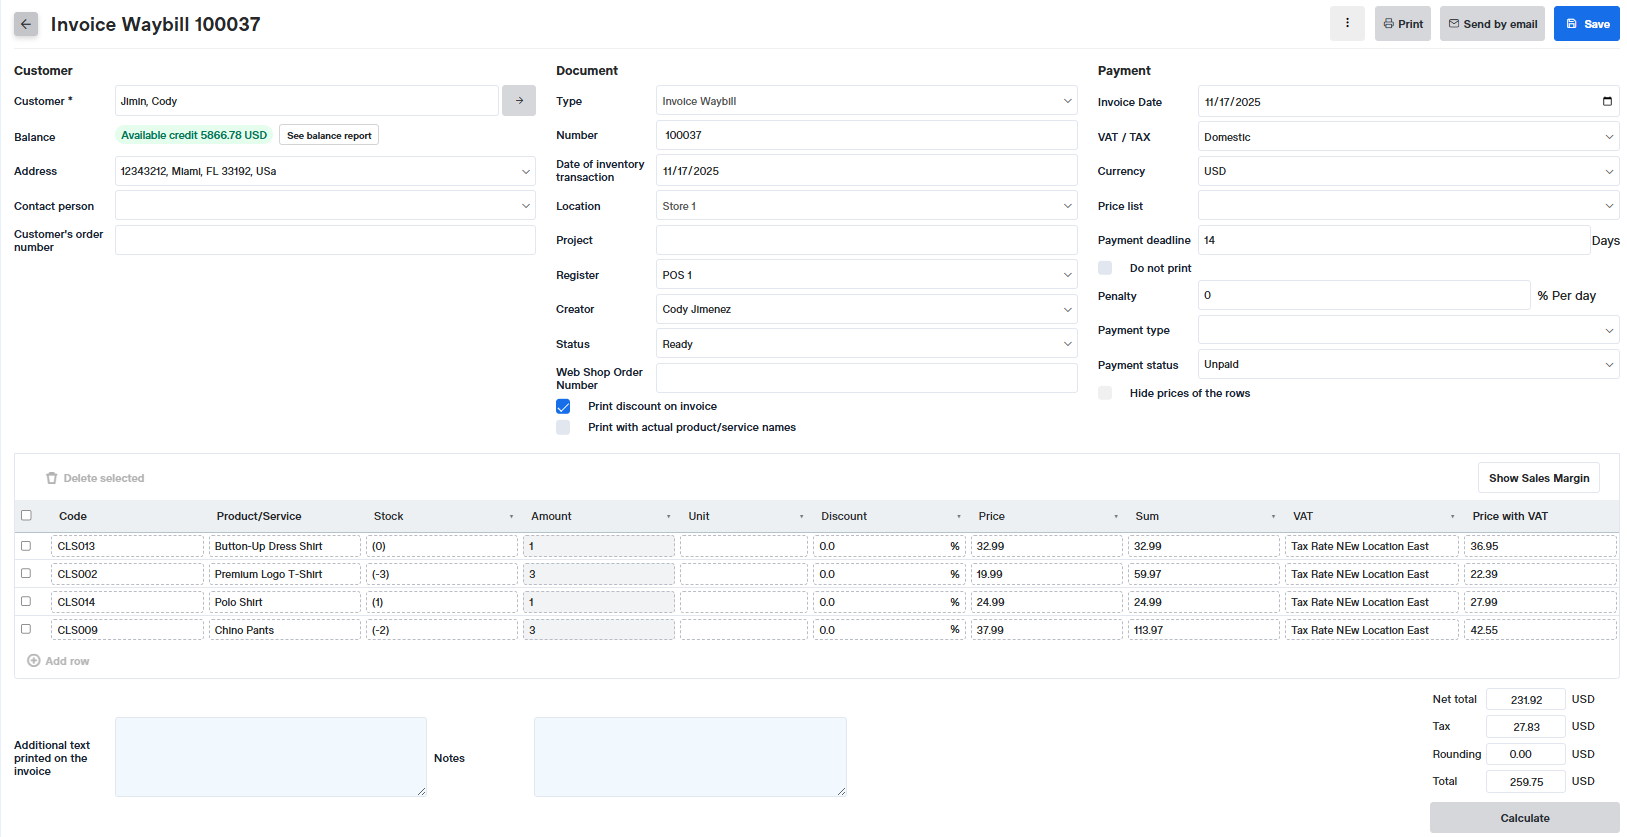Open the document Type dropdown
The height and width of the screenshot is (837, 1627).
(867, 101)
